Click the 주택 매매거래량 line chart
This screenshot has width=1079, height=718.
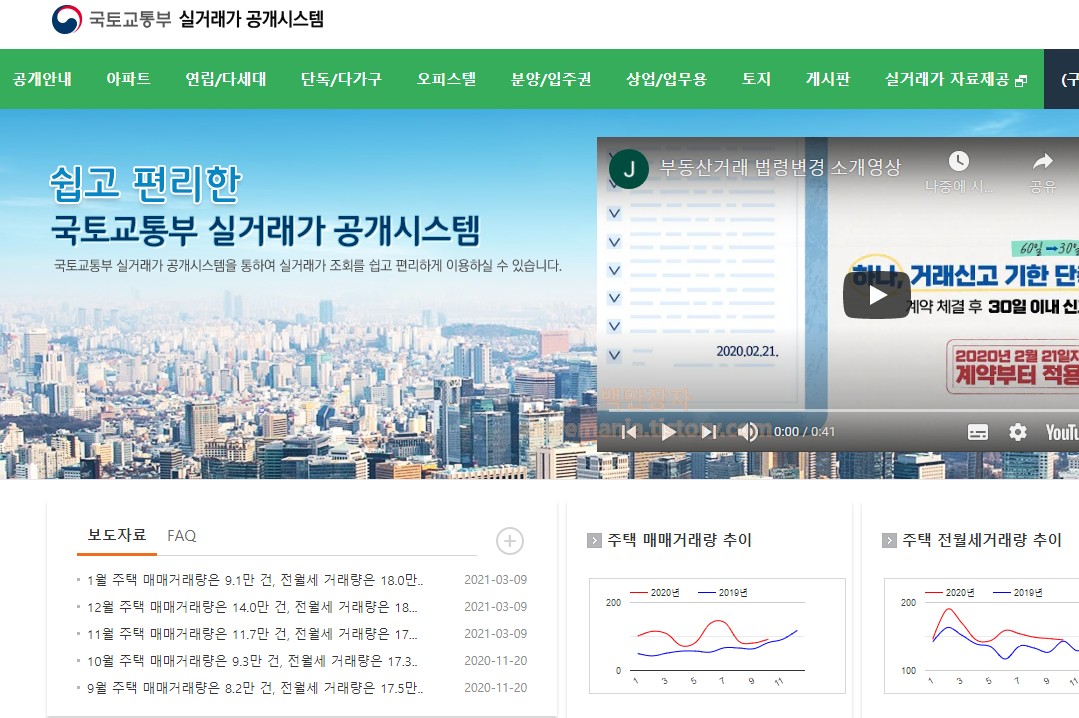tap(717, 636)
